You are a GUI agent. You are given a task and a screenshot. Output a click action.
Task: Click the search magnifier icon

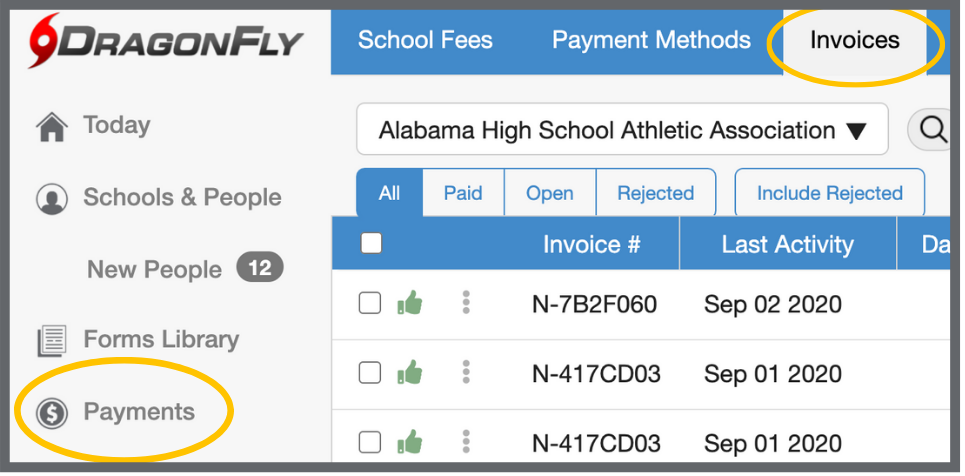click(x=933, y=129)
